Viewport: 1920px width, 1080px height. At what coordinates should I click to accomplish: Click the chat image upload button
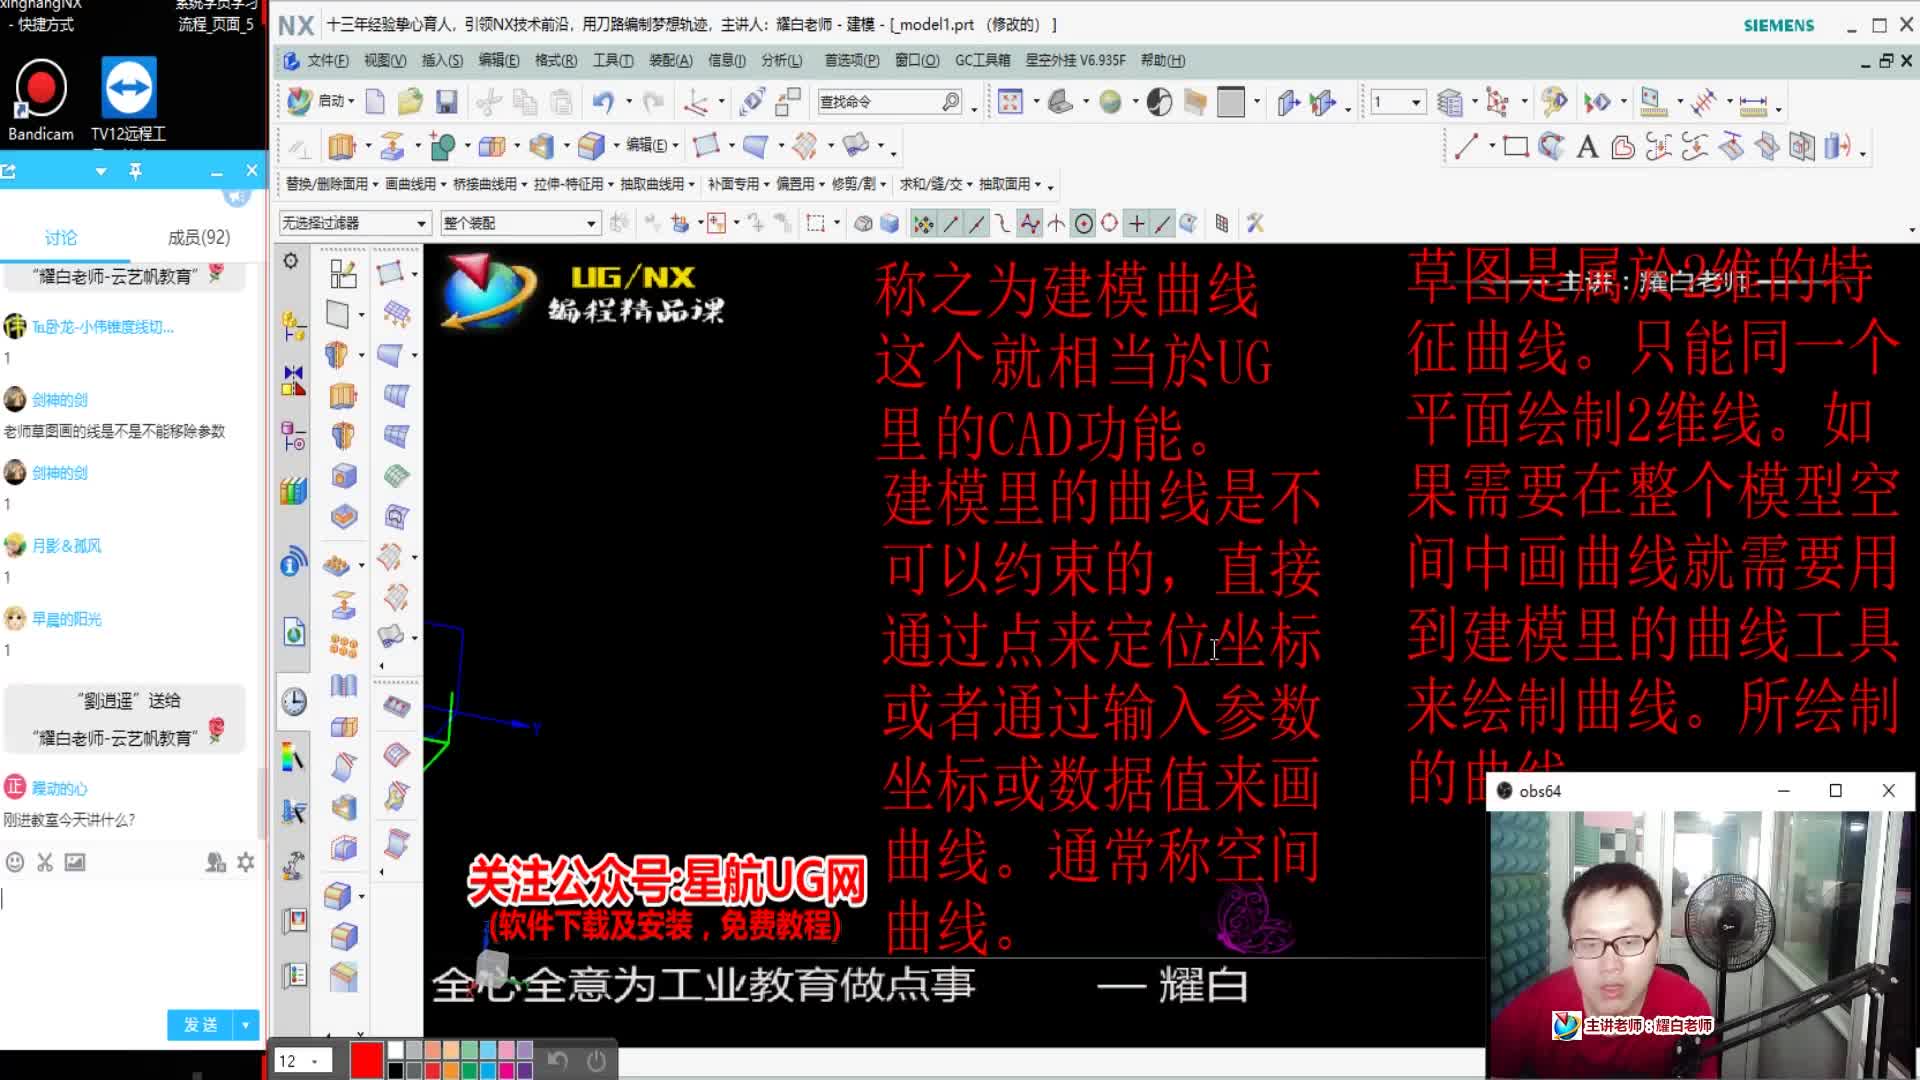click(x=75, y=862)
